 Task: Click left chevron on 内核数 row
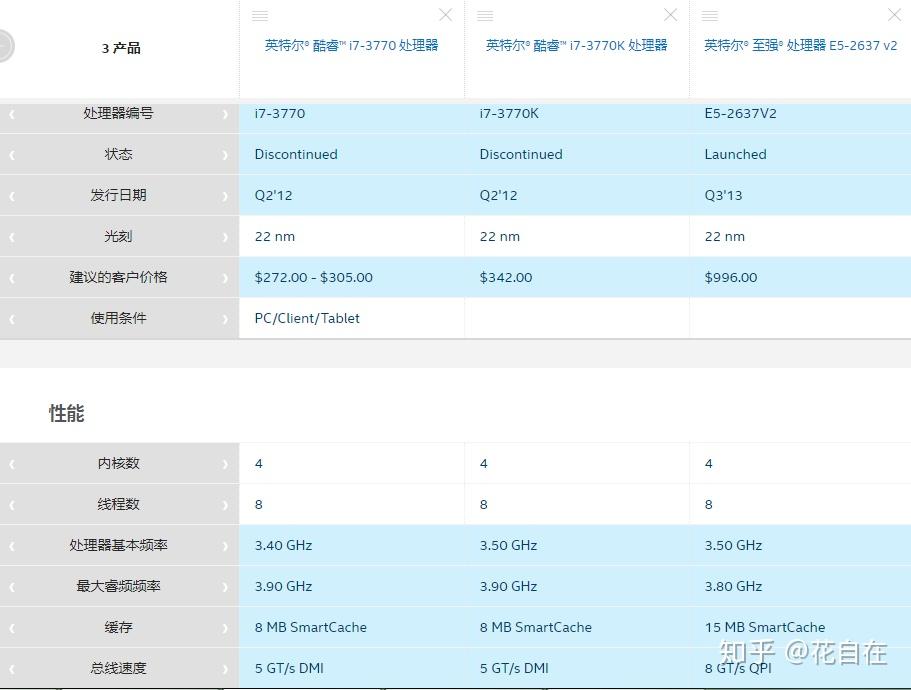pyautogui.click(x=12, y=464)
